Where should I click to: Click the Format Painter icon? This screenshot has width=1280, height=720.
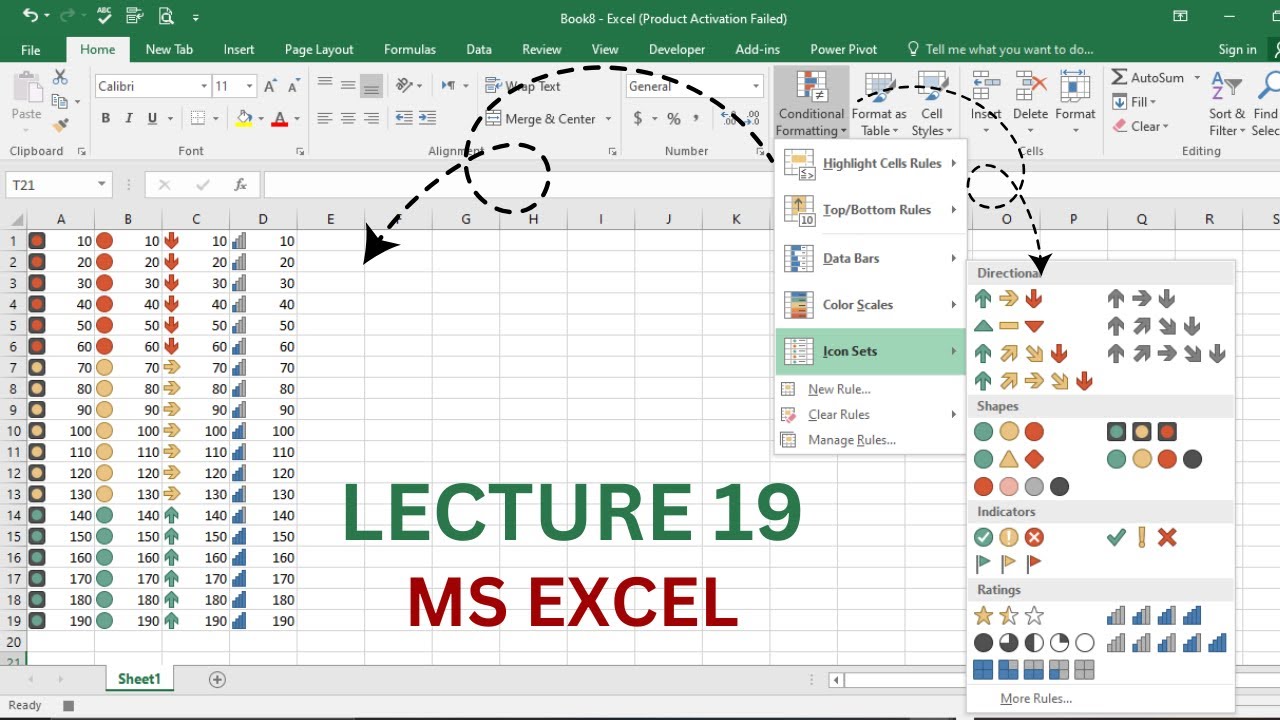tap(60, 126)
